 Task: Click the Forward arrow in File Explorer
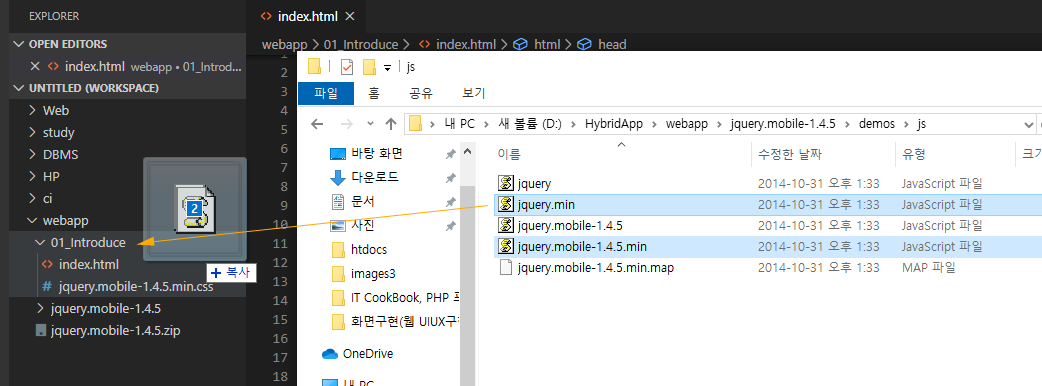[347, 124]
